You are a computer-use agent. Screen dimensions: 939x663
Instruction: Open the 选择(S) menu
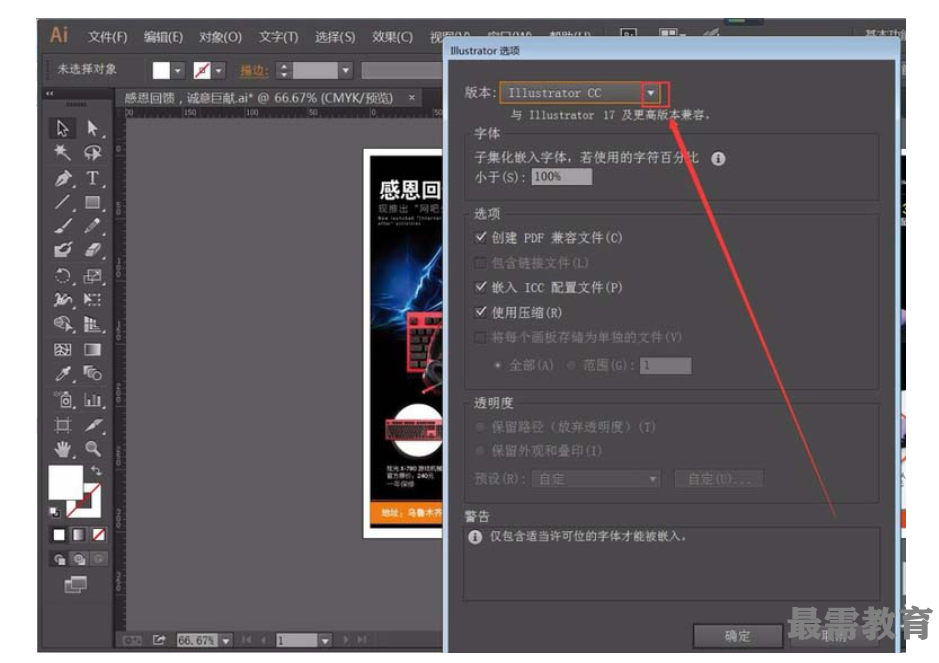click(335, 37)
